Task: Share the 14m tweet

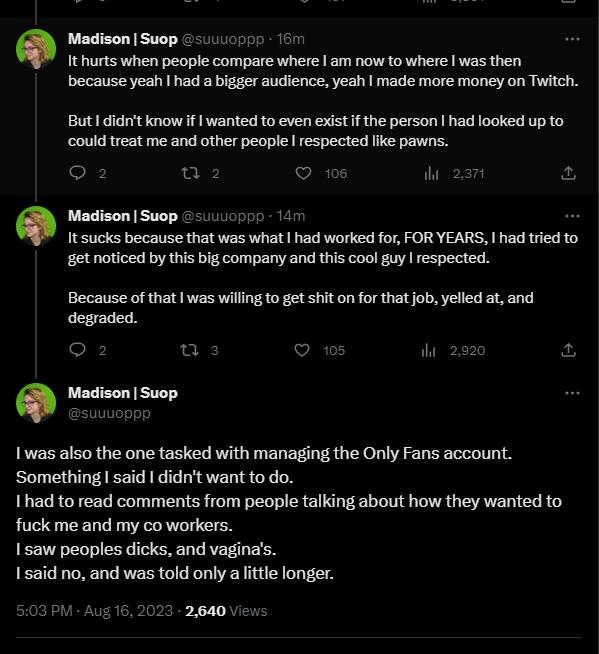Action: tap(568, 350)
